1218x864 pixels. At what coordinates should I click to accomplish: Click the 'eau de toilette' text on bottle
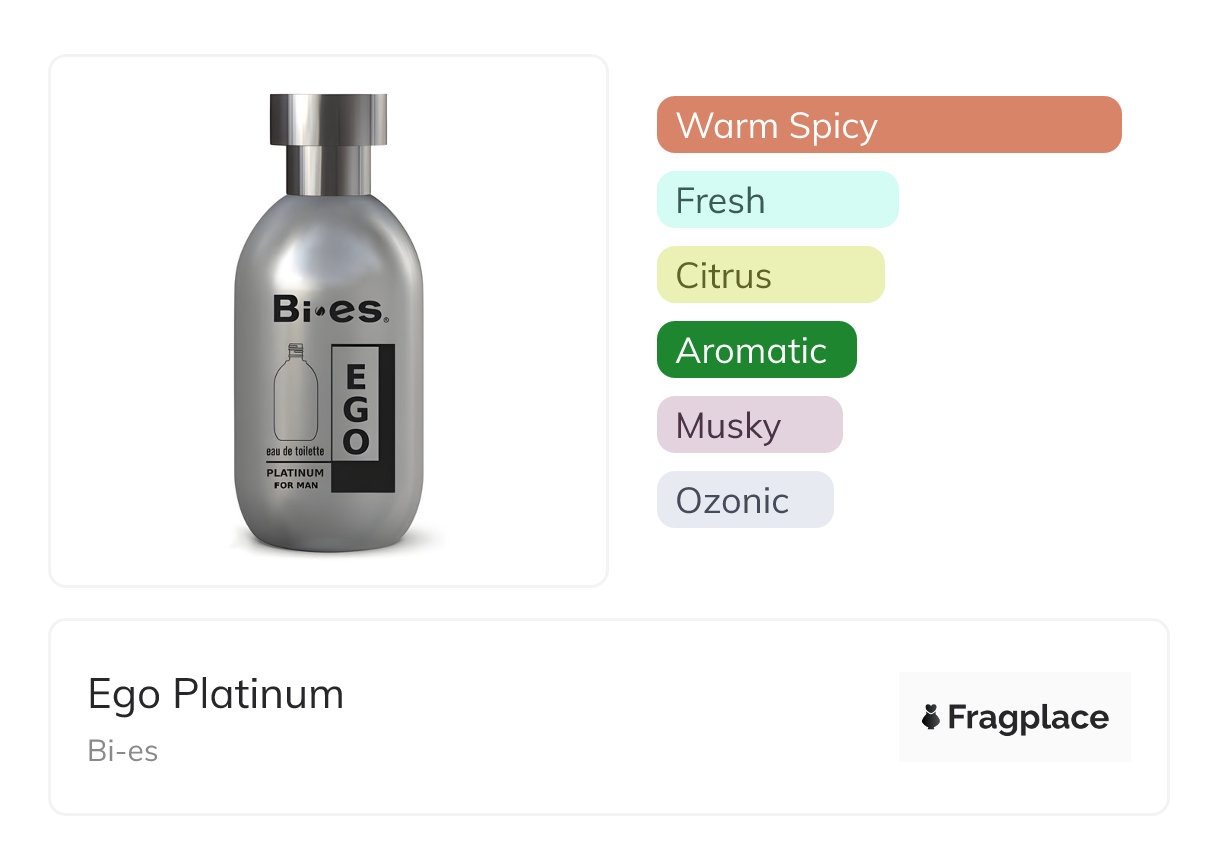pos(295,453)
